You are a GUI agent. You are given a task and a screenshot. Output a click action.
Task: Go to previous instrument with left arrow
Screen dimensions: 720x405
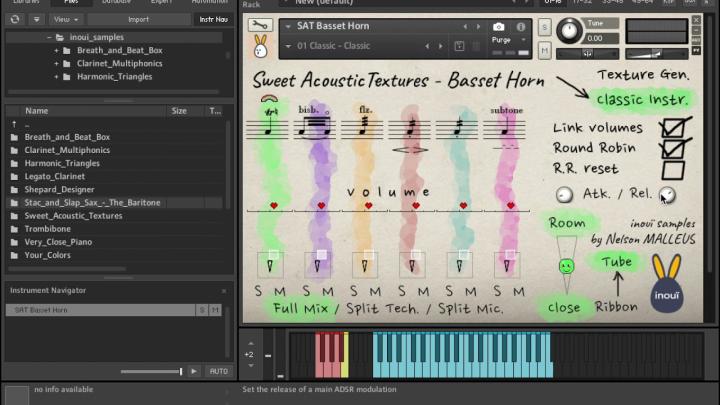(x=465, y=27)
